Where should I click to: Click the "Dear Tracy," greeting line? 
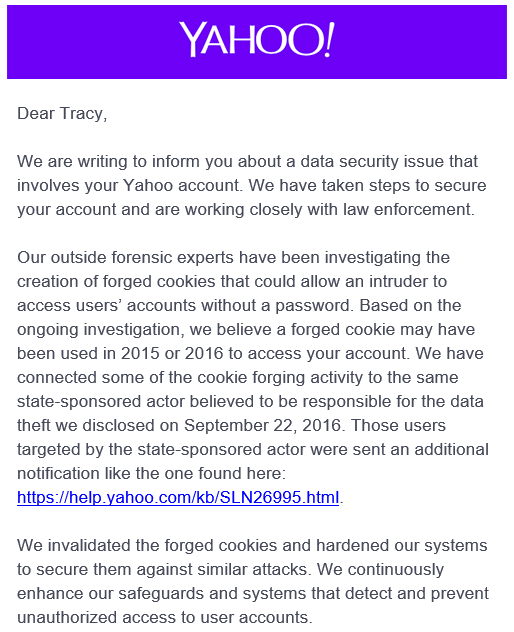[62, 114]
